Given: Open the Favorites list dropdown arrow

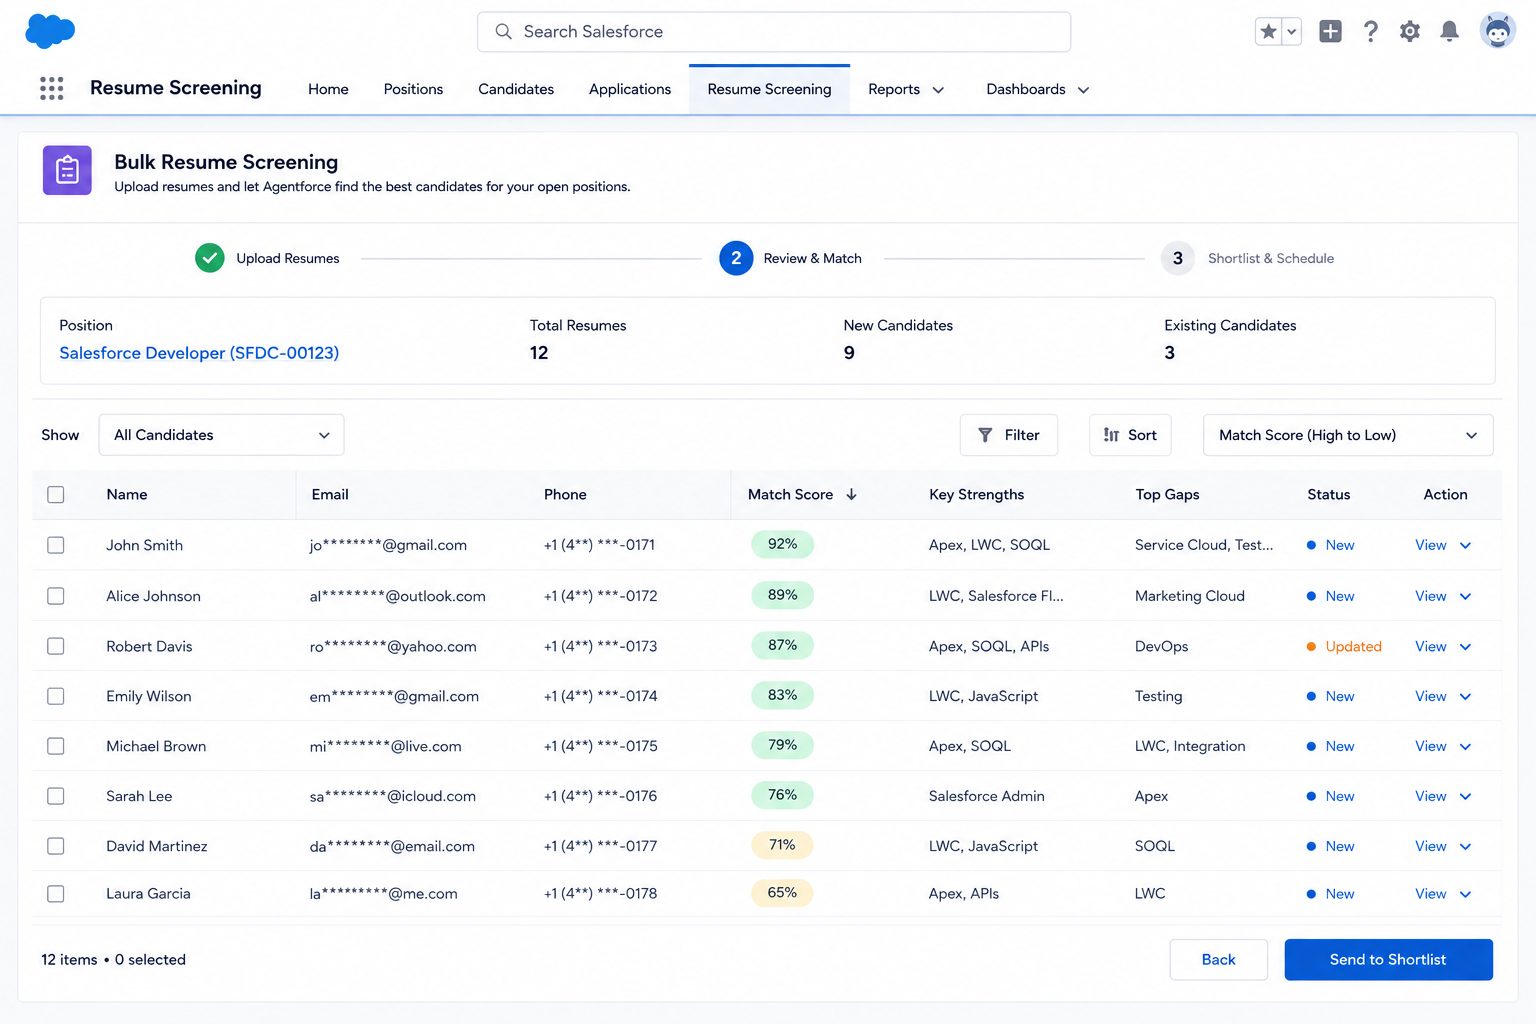Looking at the screenshot, I should click(x=1292, y=32).
